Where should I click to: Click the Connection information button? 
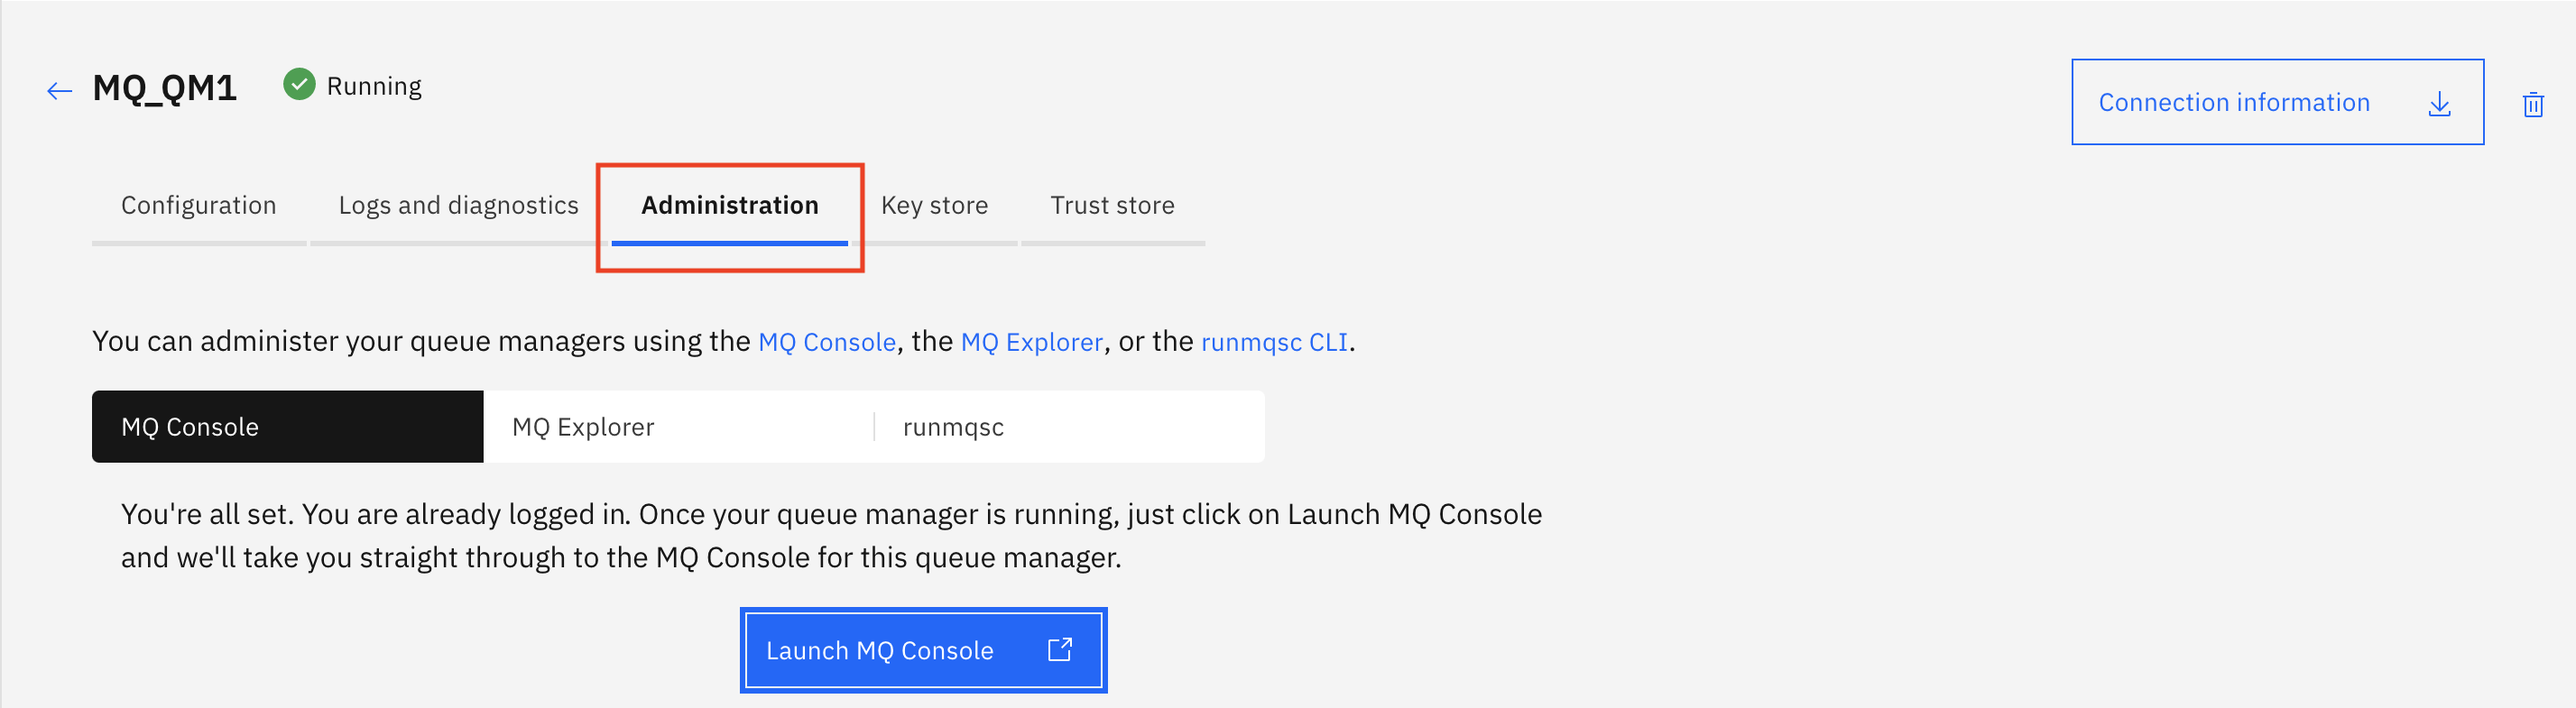tap(2277, 102)
